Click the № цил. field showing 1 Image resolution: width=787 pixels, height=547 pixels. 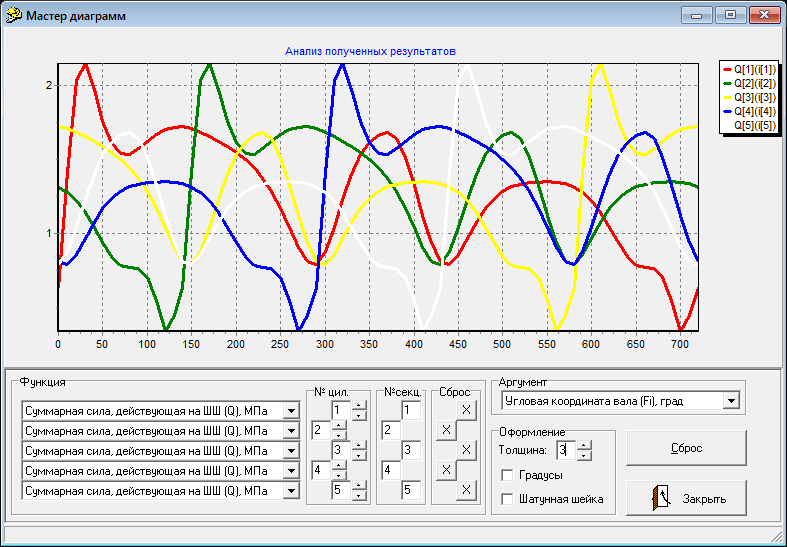[341, 410]
